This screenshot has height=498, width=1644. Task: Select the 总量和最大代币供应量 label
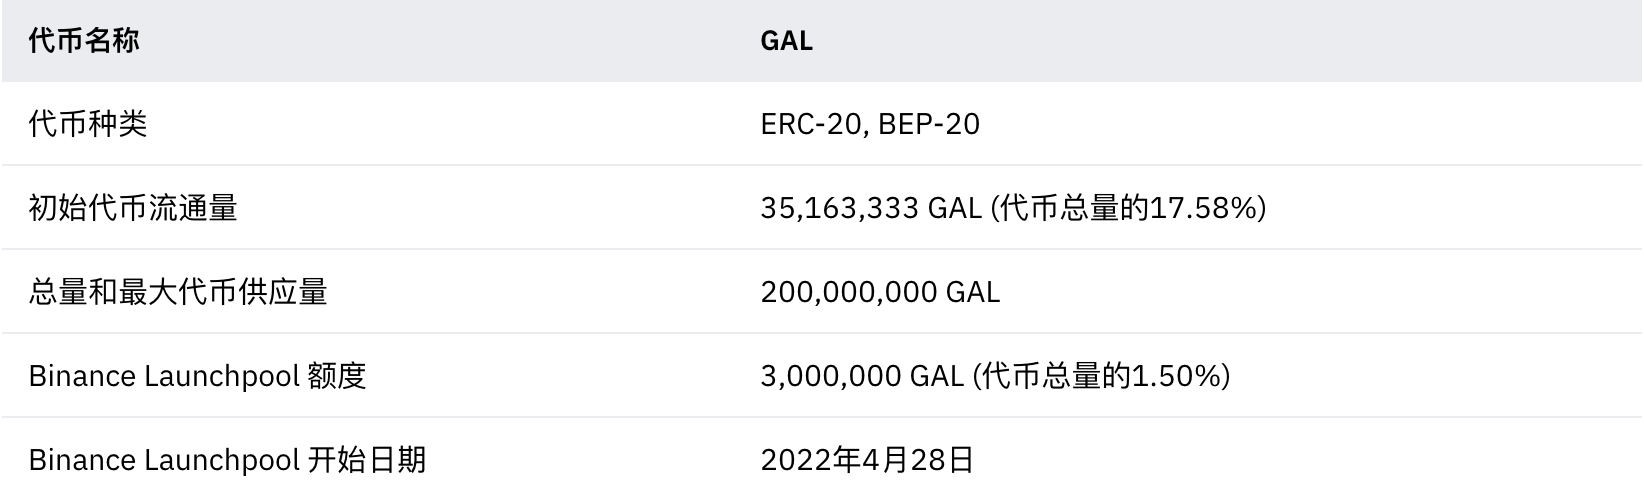coord(178,292)
